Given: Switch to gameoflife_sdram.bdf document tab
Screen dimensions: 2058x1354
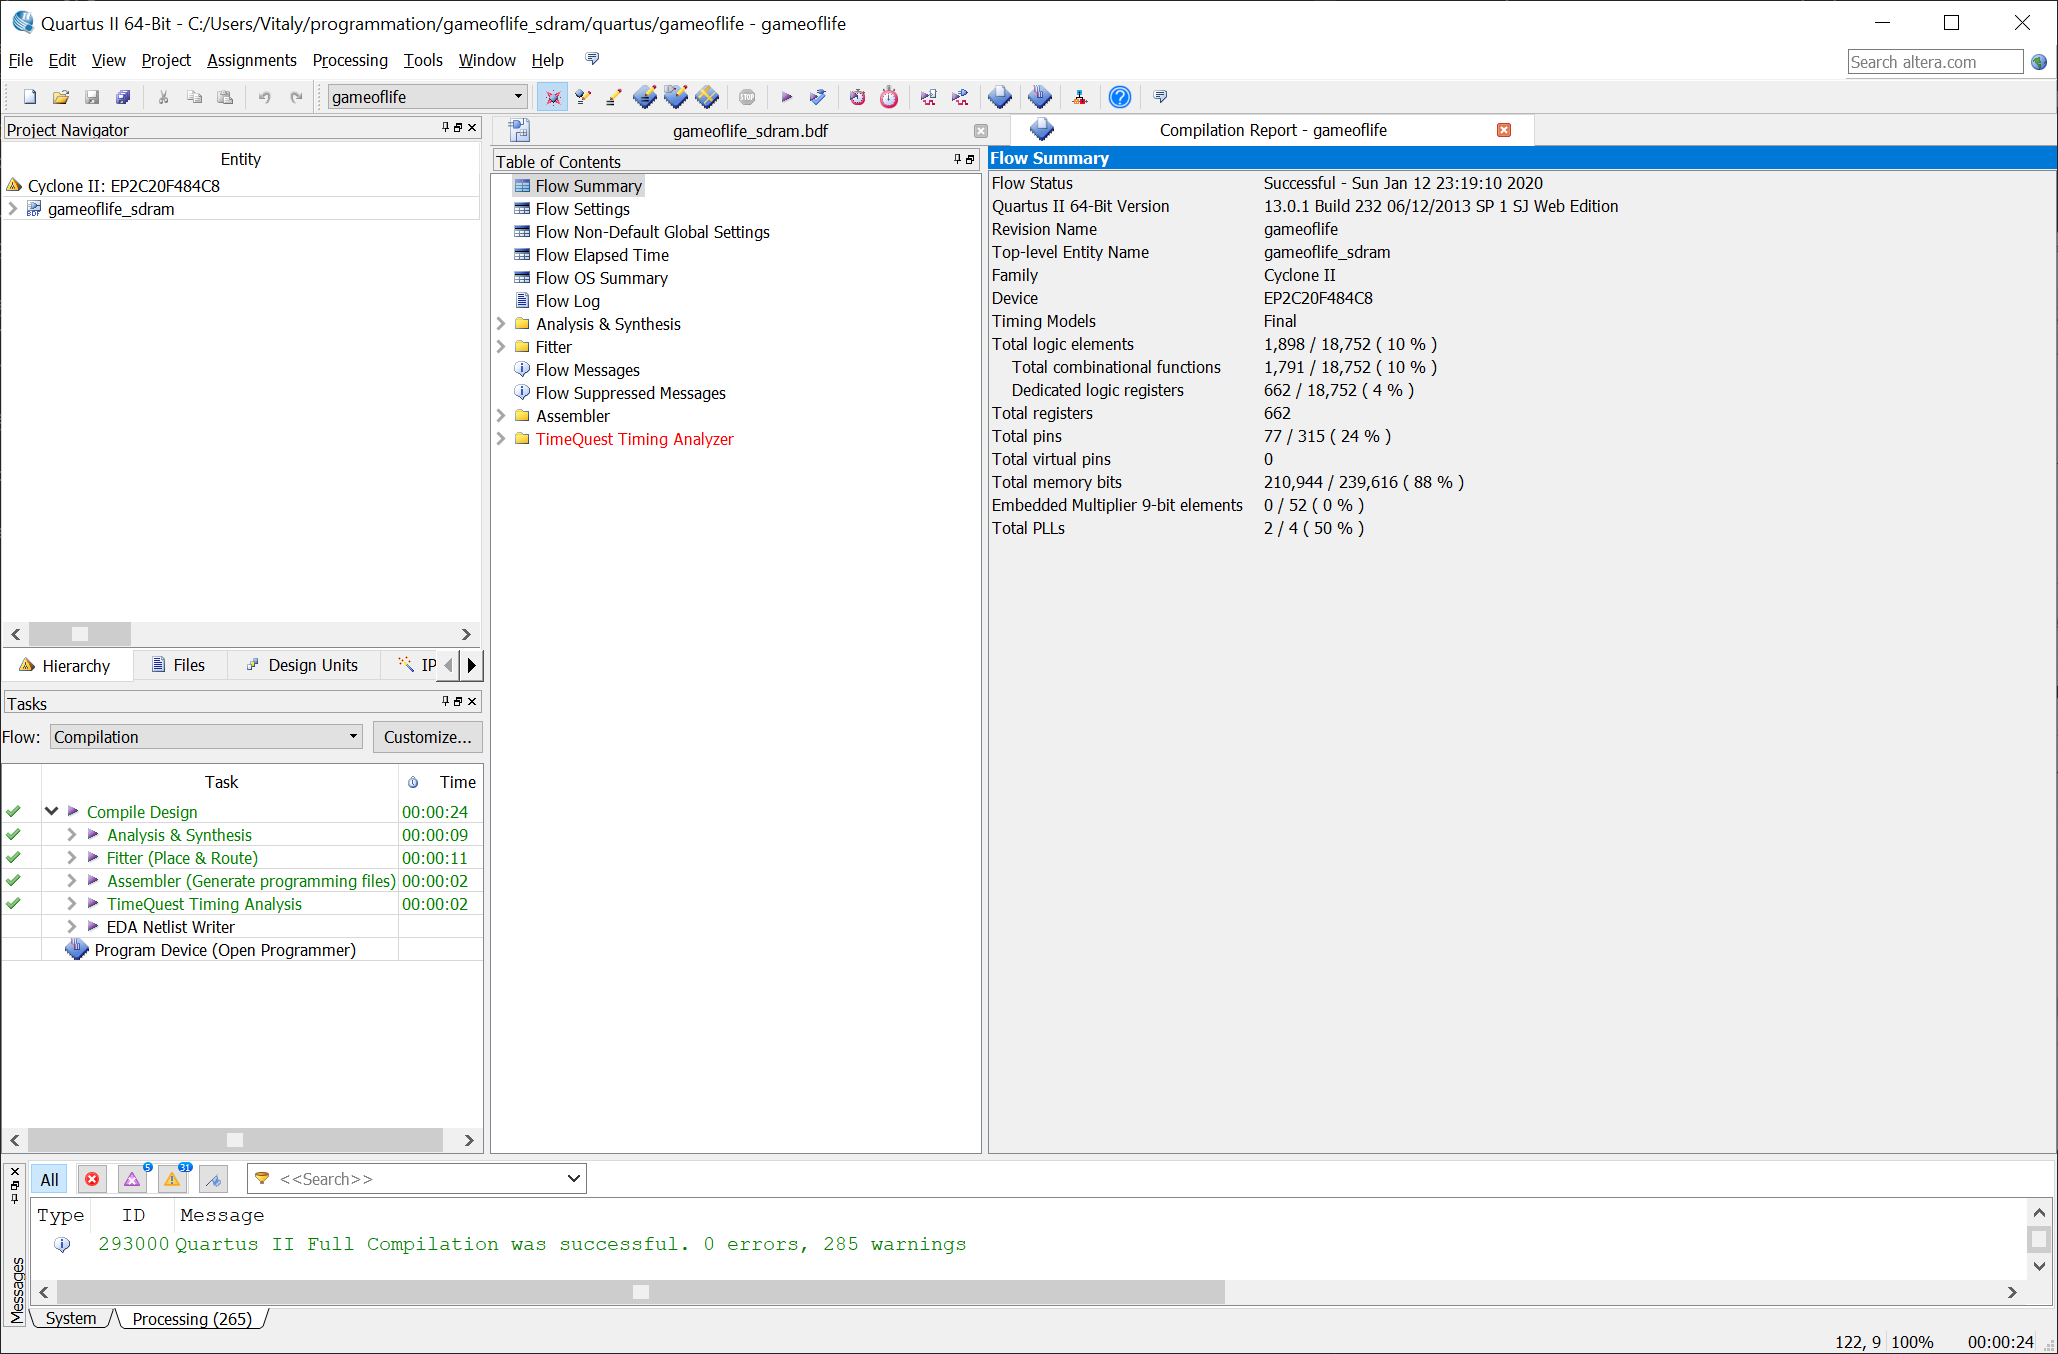Looking at the screenshot, I should 749,130.
